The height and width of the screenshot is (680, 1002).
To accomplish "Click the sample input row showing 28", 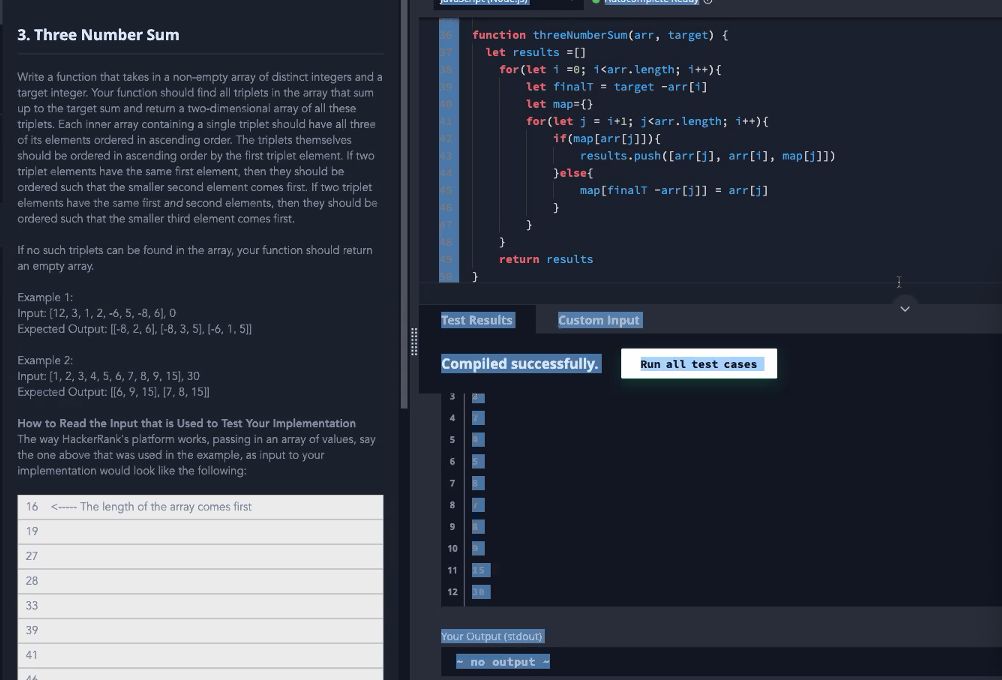I will [x=200, y=582].
